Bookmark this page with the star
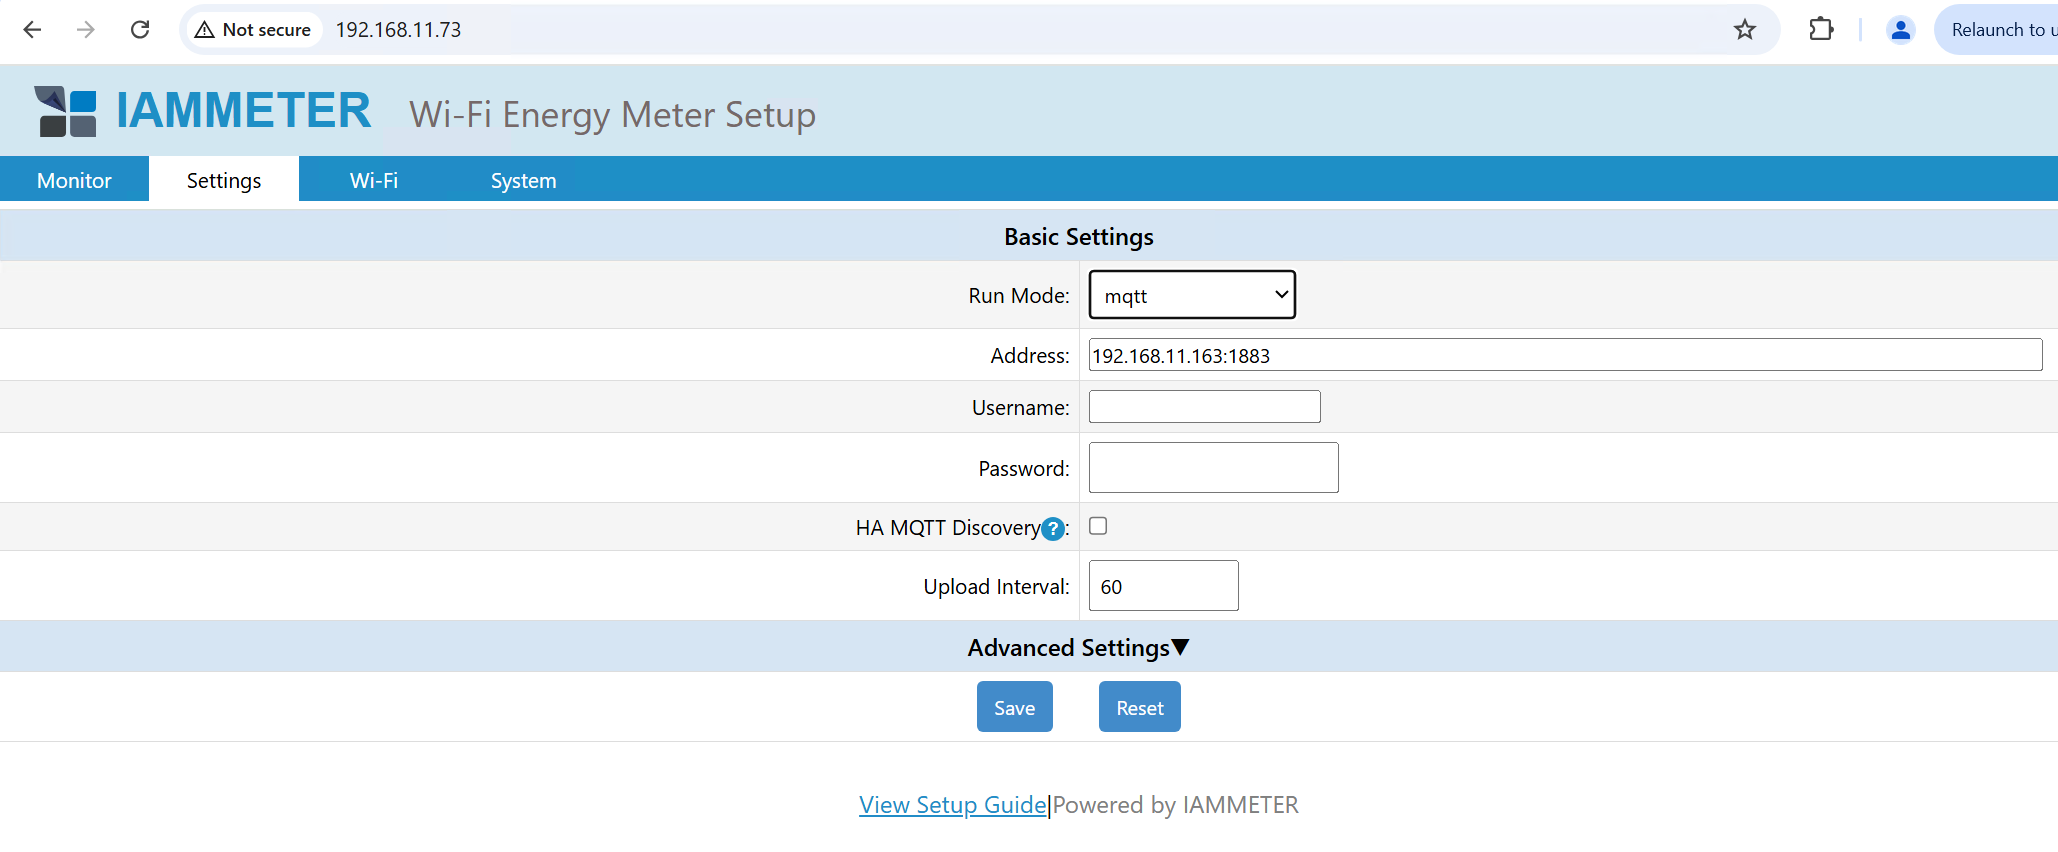The image size is (2058, 852). click(1745, 30)
